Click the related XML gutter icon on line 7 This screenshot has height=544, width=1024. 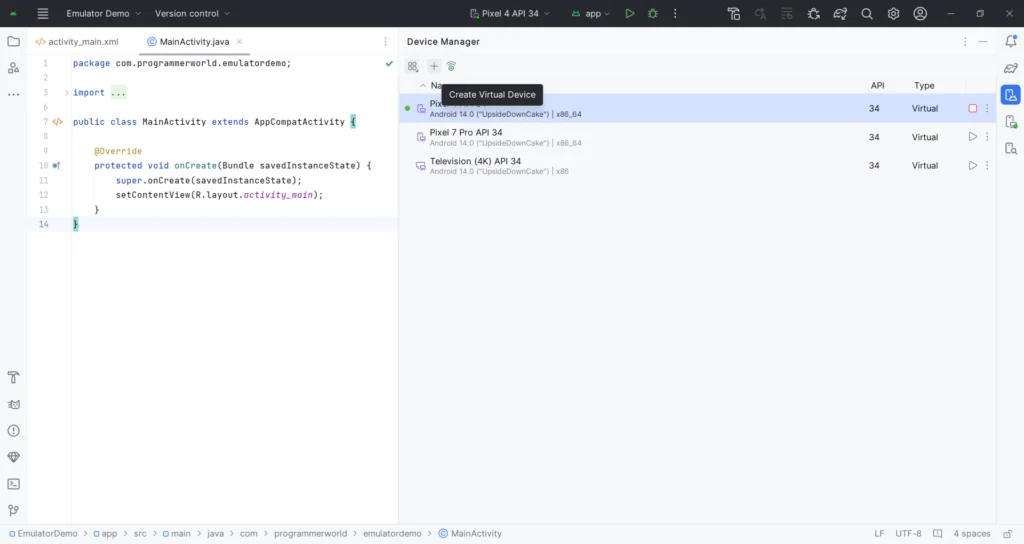(57, 122)
